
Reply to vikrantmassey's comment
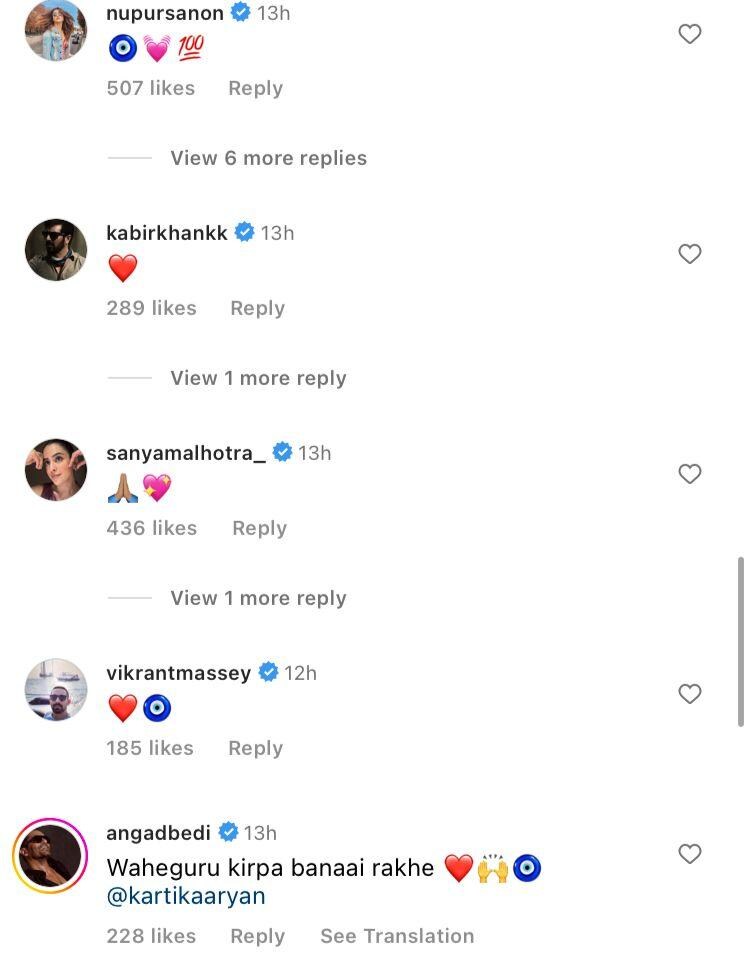tap(255, 748)
